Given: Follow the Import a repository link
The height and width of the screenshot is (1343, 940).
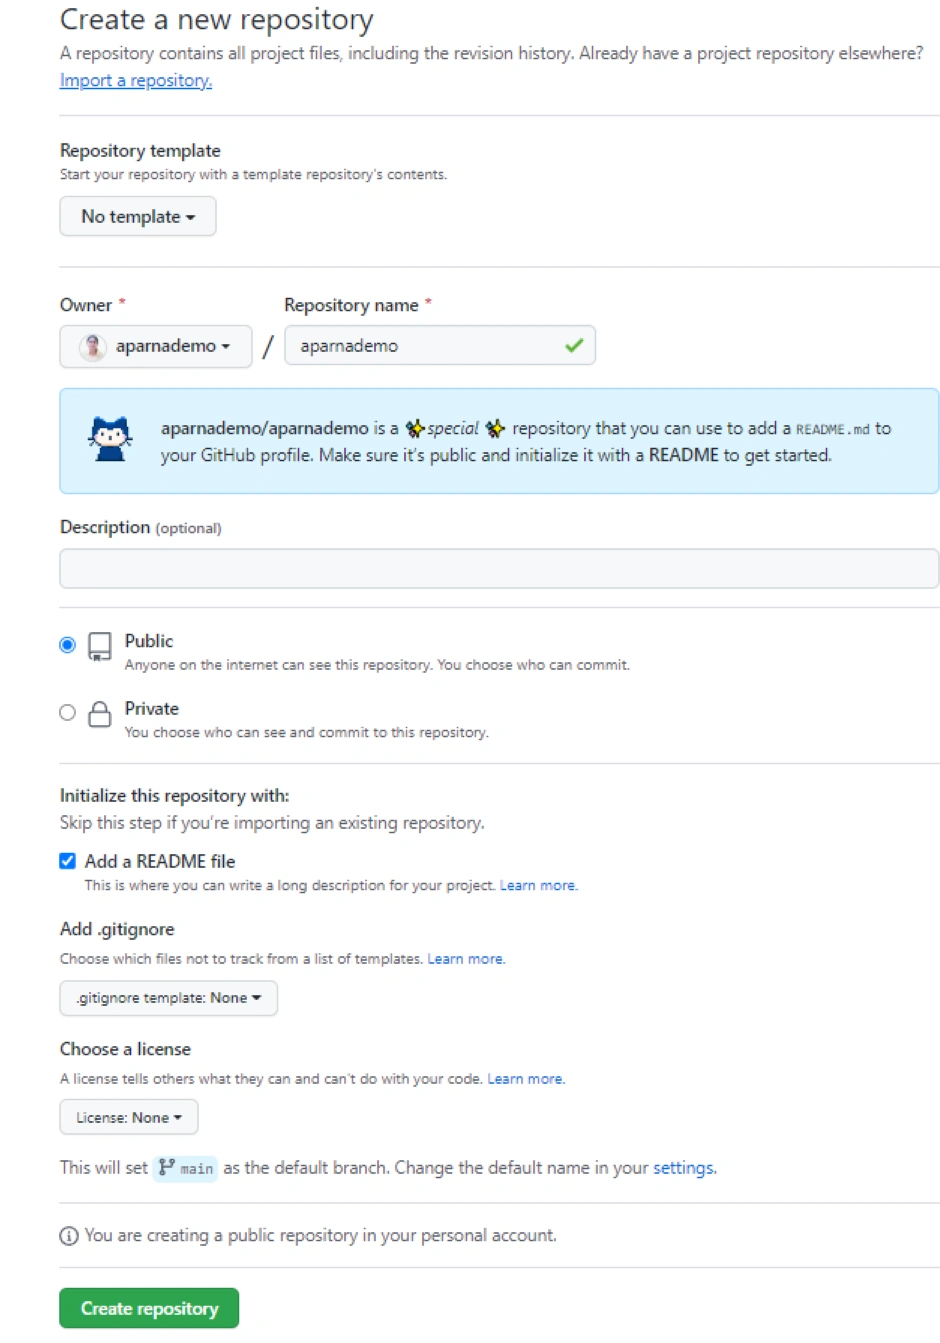Looking at the screenshot, I should 136,81.
